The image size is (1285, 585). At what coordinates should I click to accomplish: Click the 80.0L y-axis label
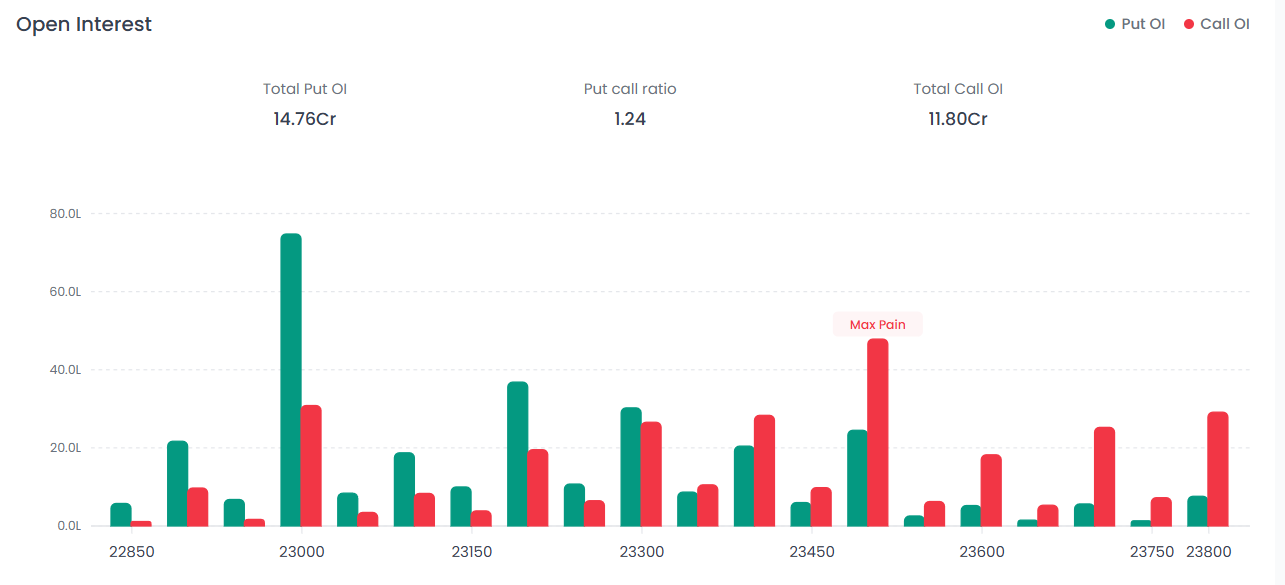pos(64,214)
